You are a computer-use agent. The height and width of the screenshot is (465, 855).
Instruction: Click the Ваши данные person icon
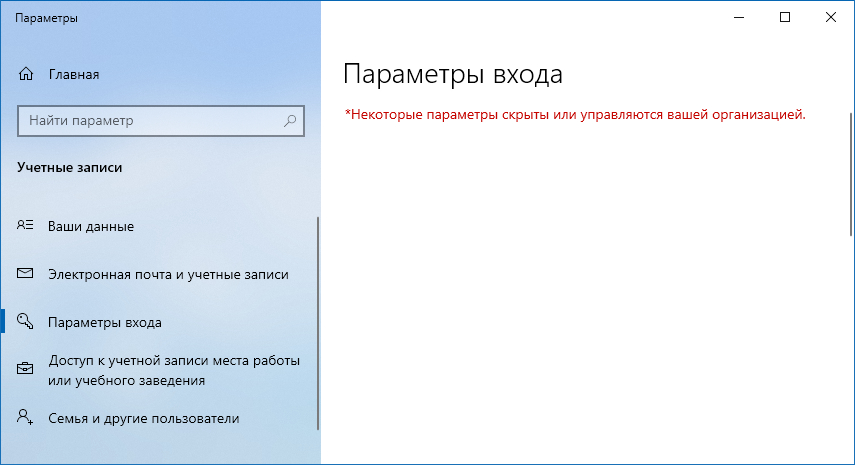click(x=25, y=225)
